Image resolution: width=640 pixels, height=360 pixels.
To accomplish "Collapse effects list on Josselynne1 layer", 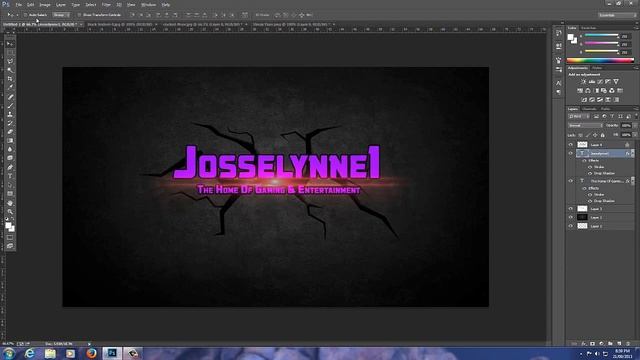I will (633, 153).
